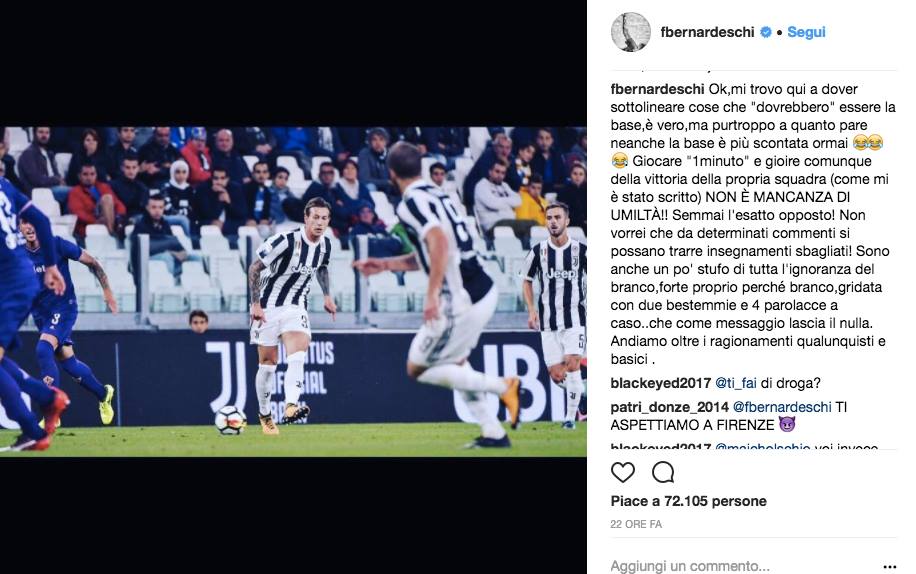
Task: Visit patri_donze_2014 commenter profile
Action: coord(669,407)
